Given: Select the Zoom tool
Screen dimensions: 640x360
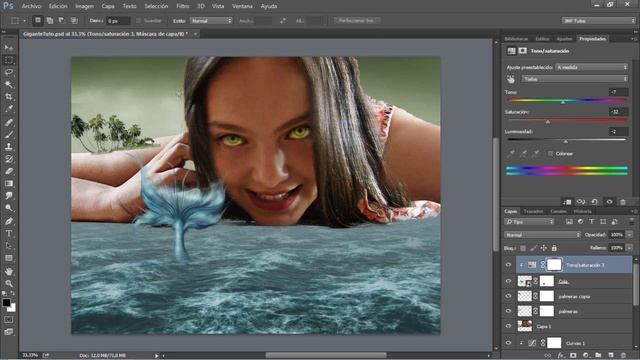Looking at the screenshot, I should click(9, 283).
